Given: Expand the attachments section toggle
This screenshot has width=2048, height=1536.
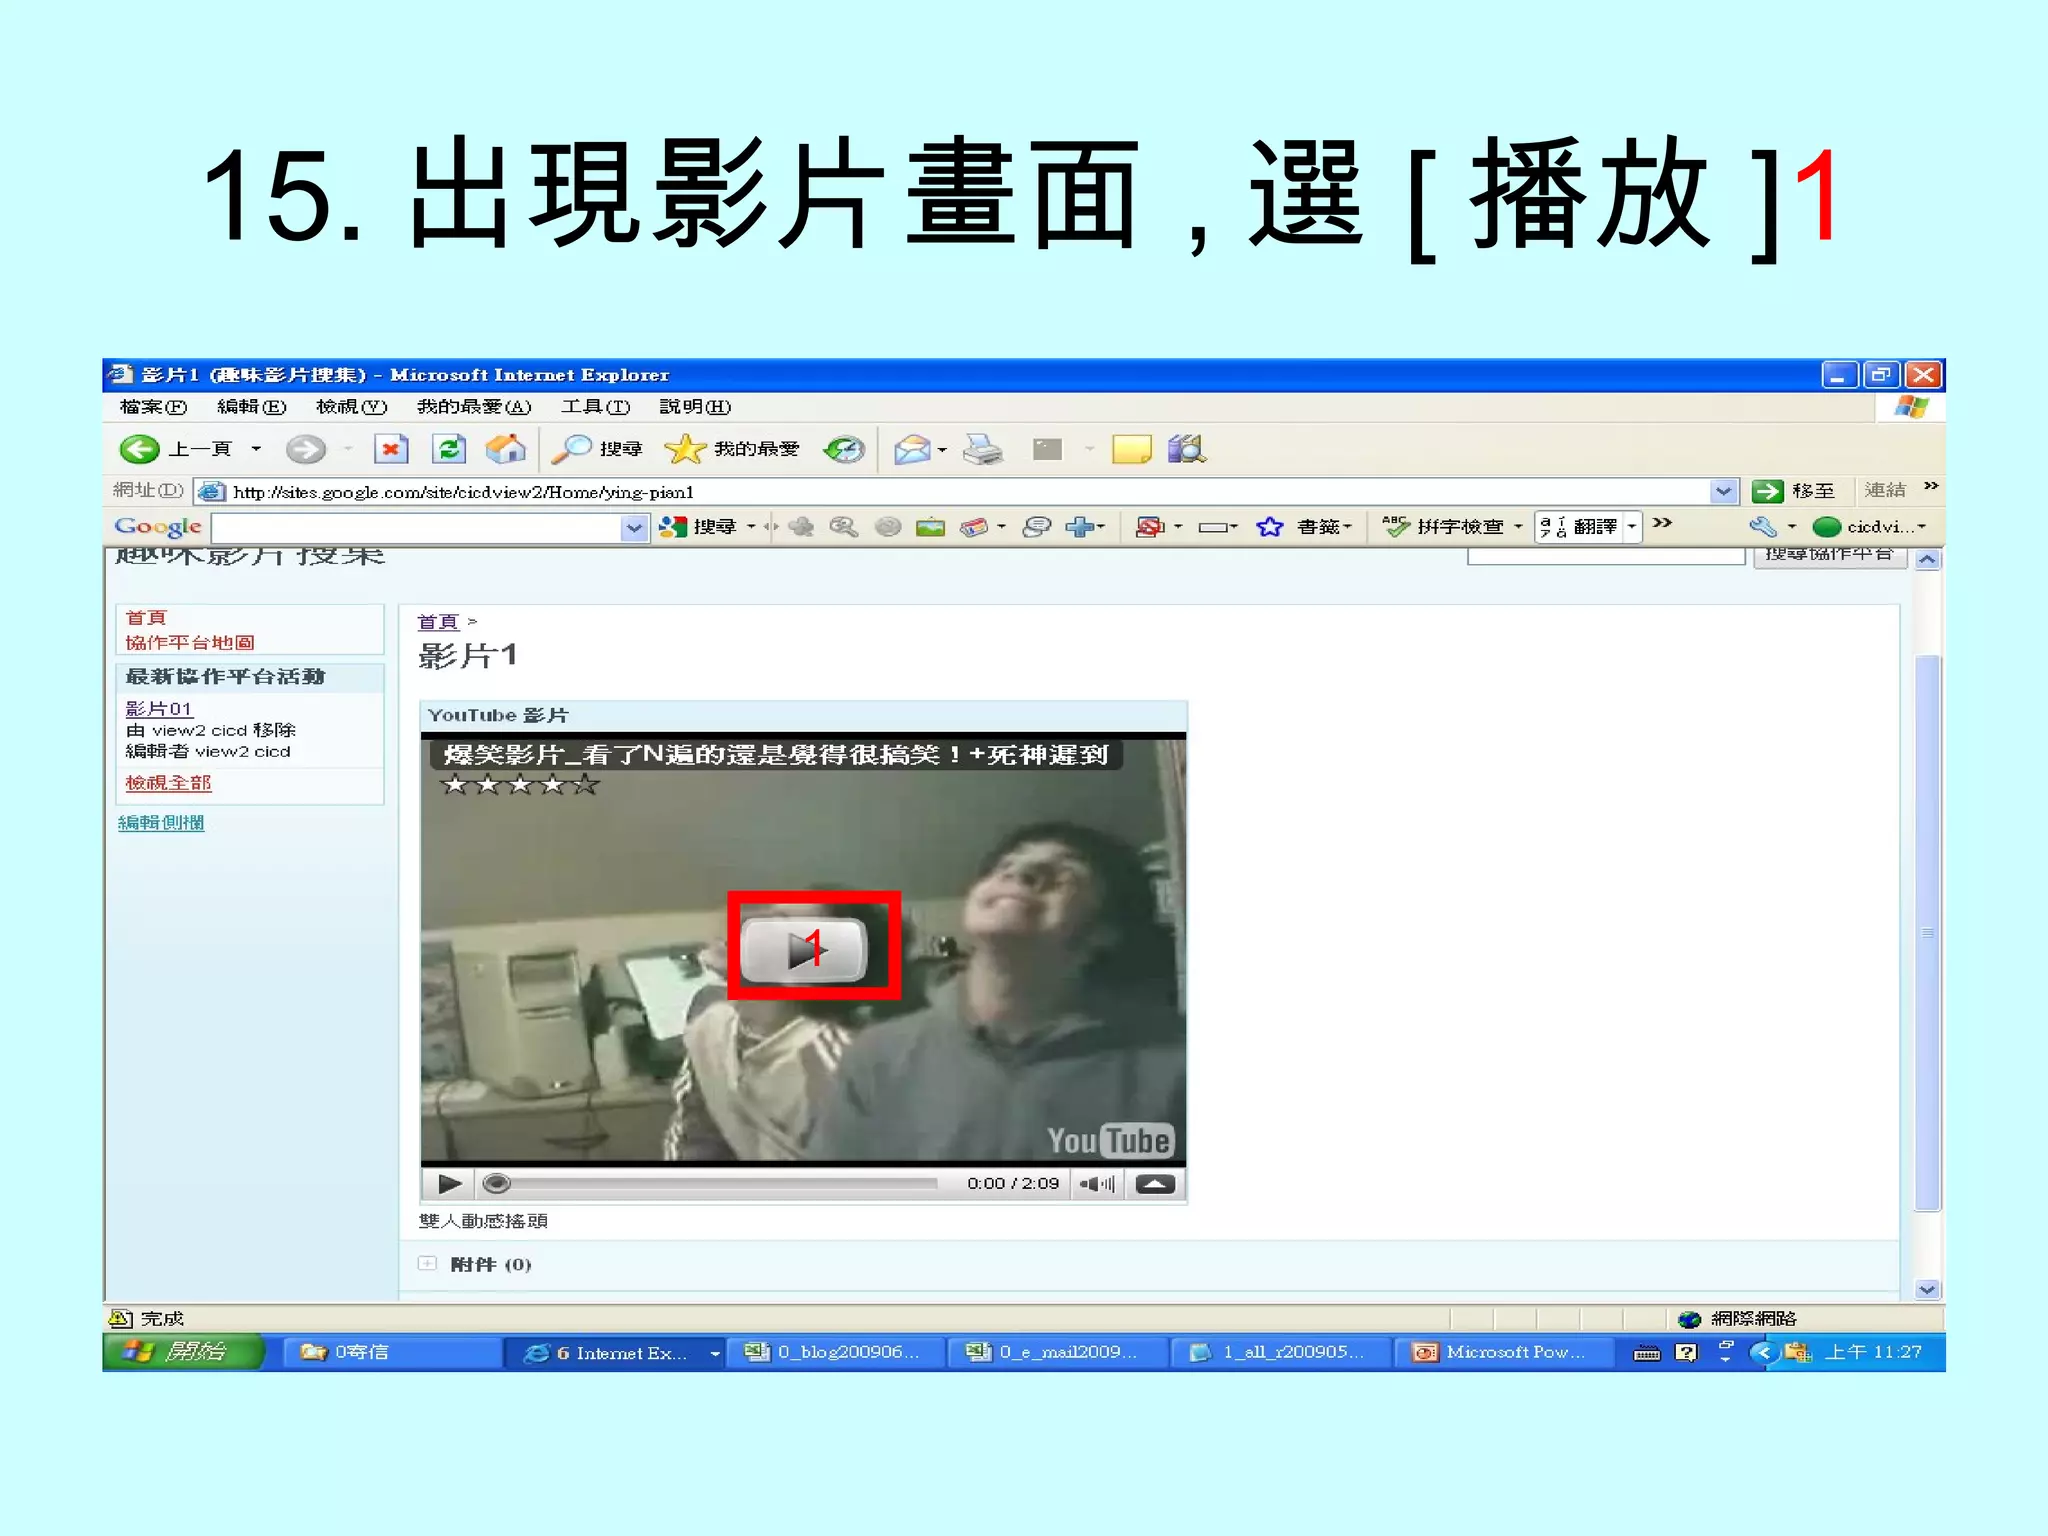Looking at the screenshot, I should [428, 1264].
